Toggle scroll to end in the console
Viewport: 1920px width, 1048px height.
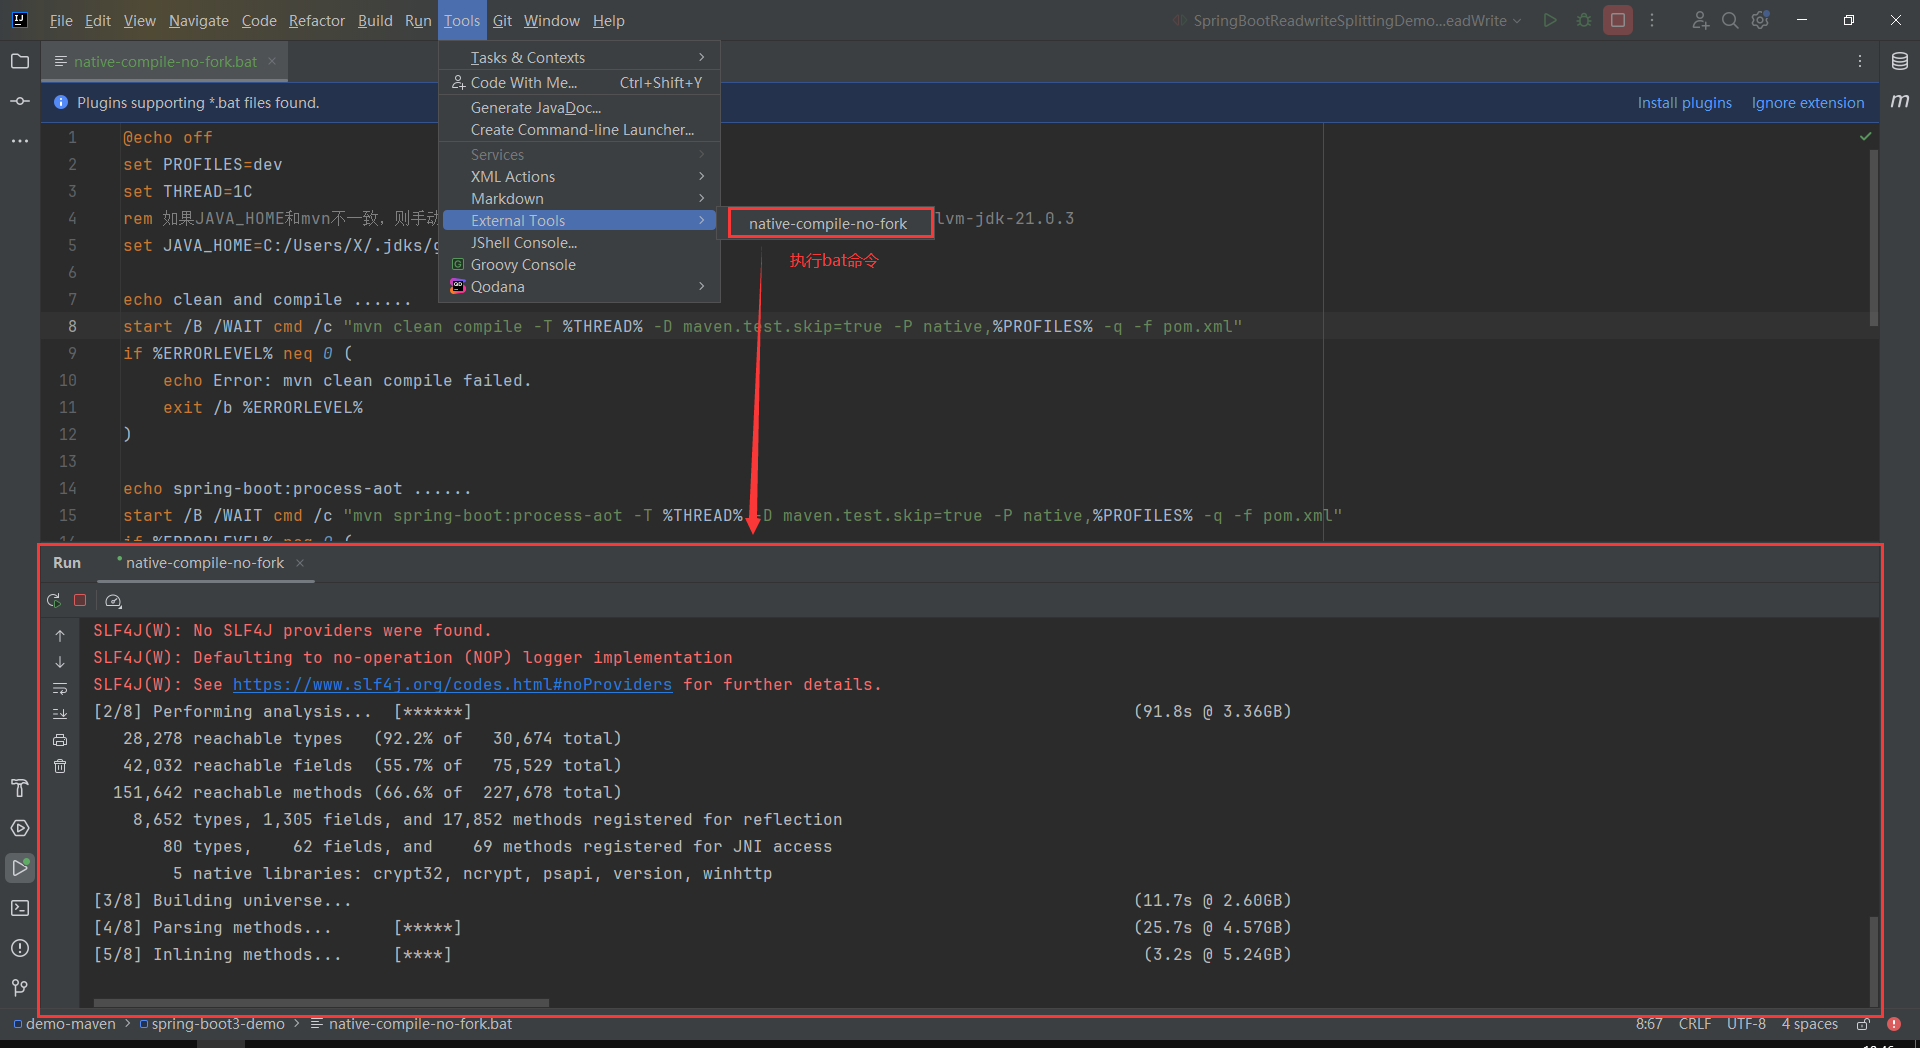coord(60,713)
